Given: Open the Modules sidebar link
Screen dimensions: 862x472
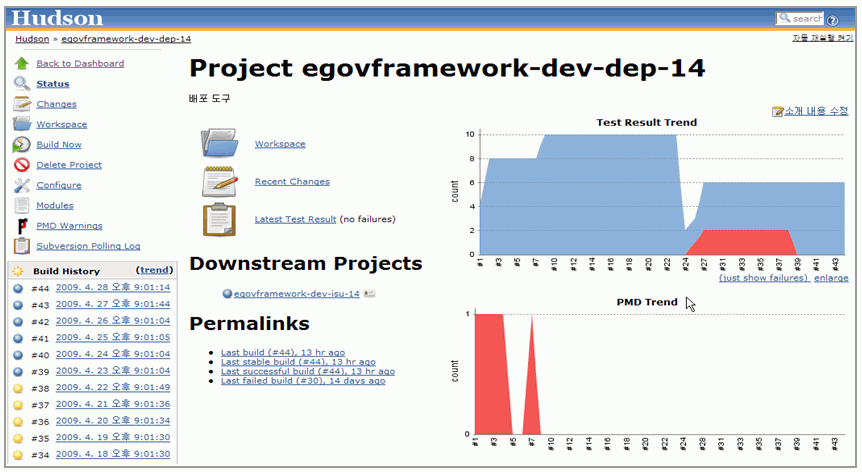Looking at the screenshot, I should [x=55, y=205].
